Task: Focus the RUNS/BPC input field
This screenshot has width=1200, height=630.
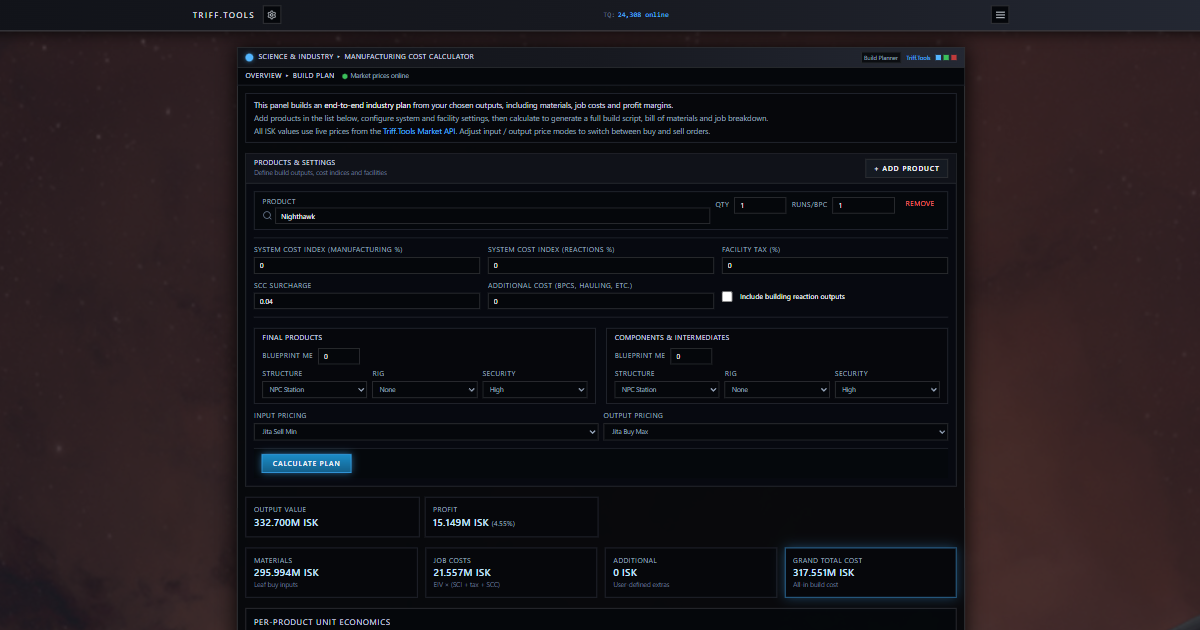Action: (863, 205)
